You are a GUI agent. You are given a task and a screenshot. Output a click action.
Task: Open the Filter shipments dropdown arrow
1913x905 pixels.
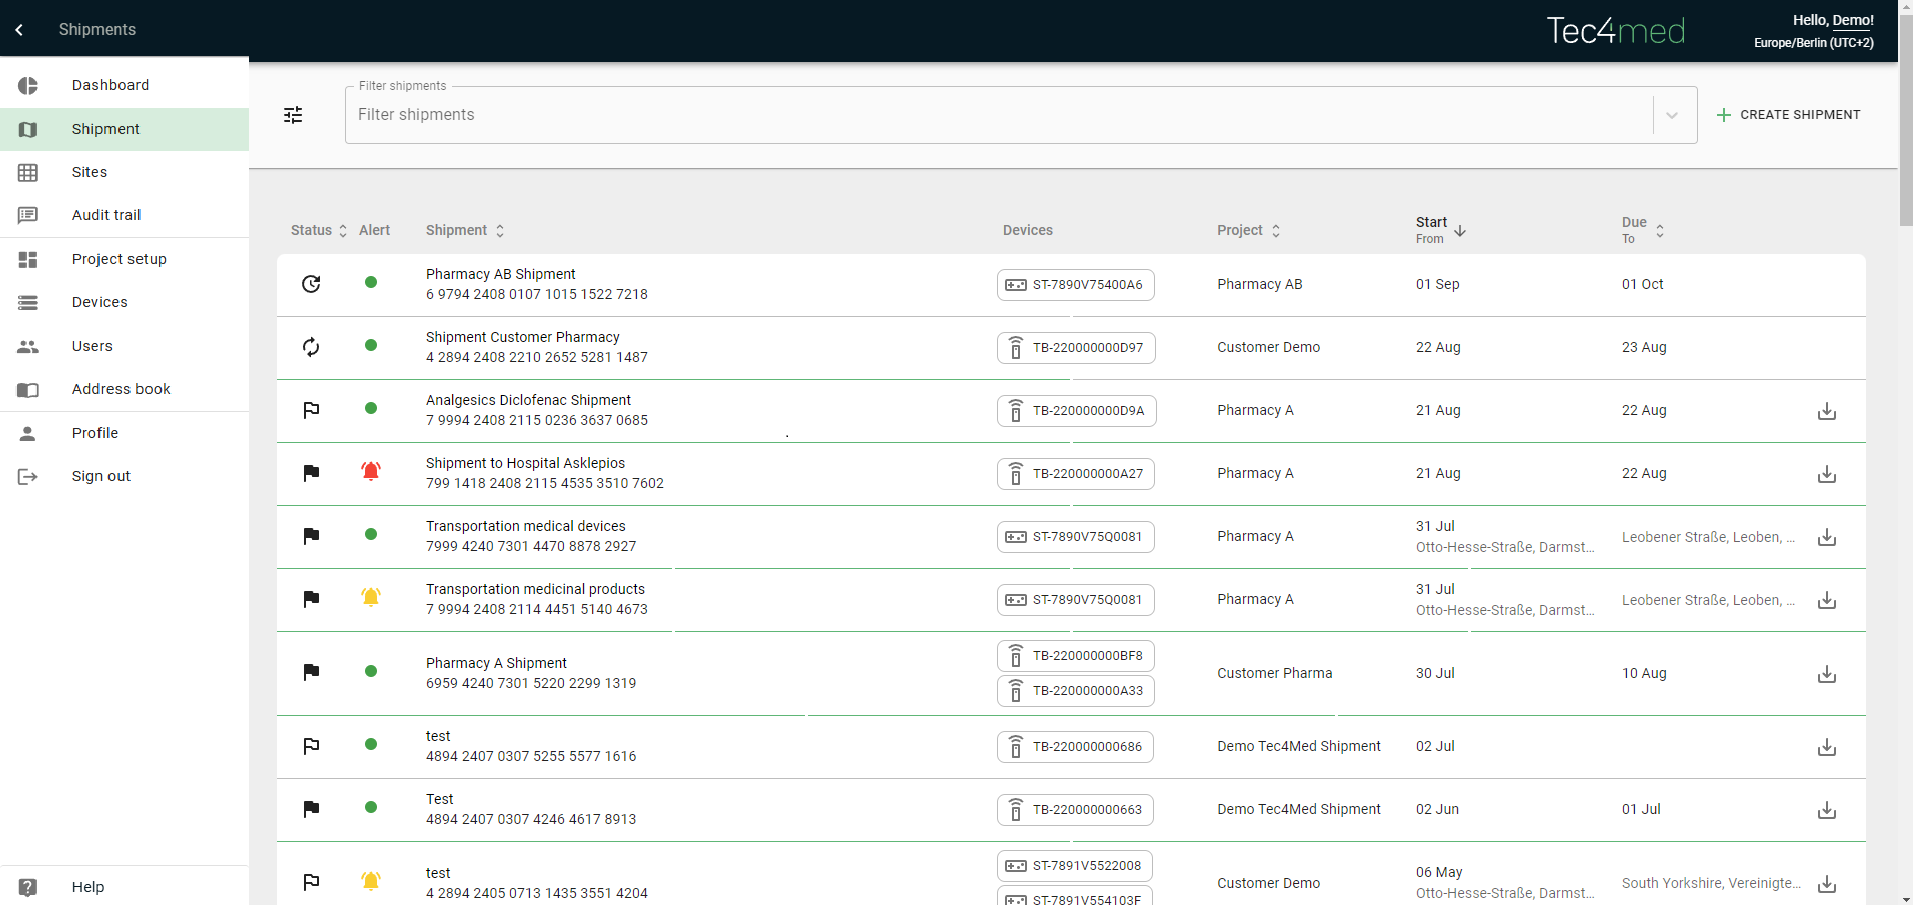(x=1671, y=115)
